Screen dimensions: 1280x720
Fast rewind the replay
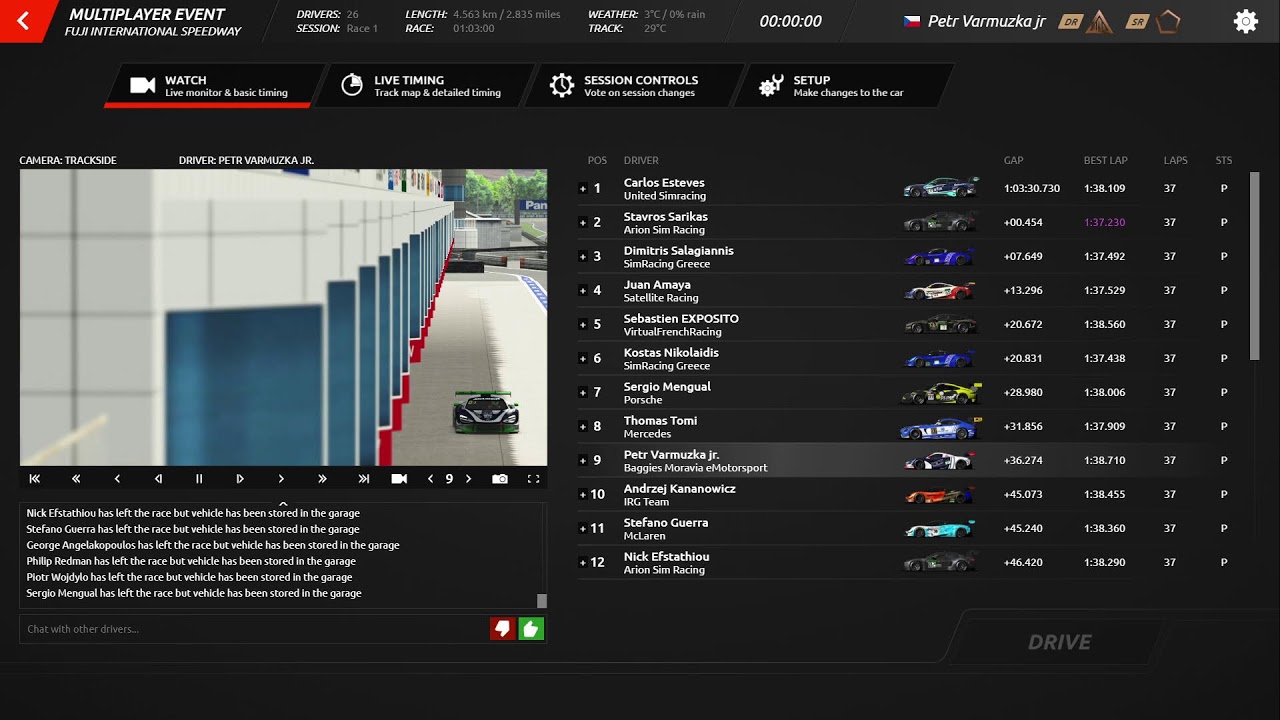pos(76,479)
